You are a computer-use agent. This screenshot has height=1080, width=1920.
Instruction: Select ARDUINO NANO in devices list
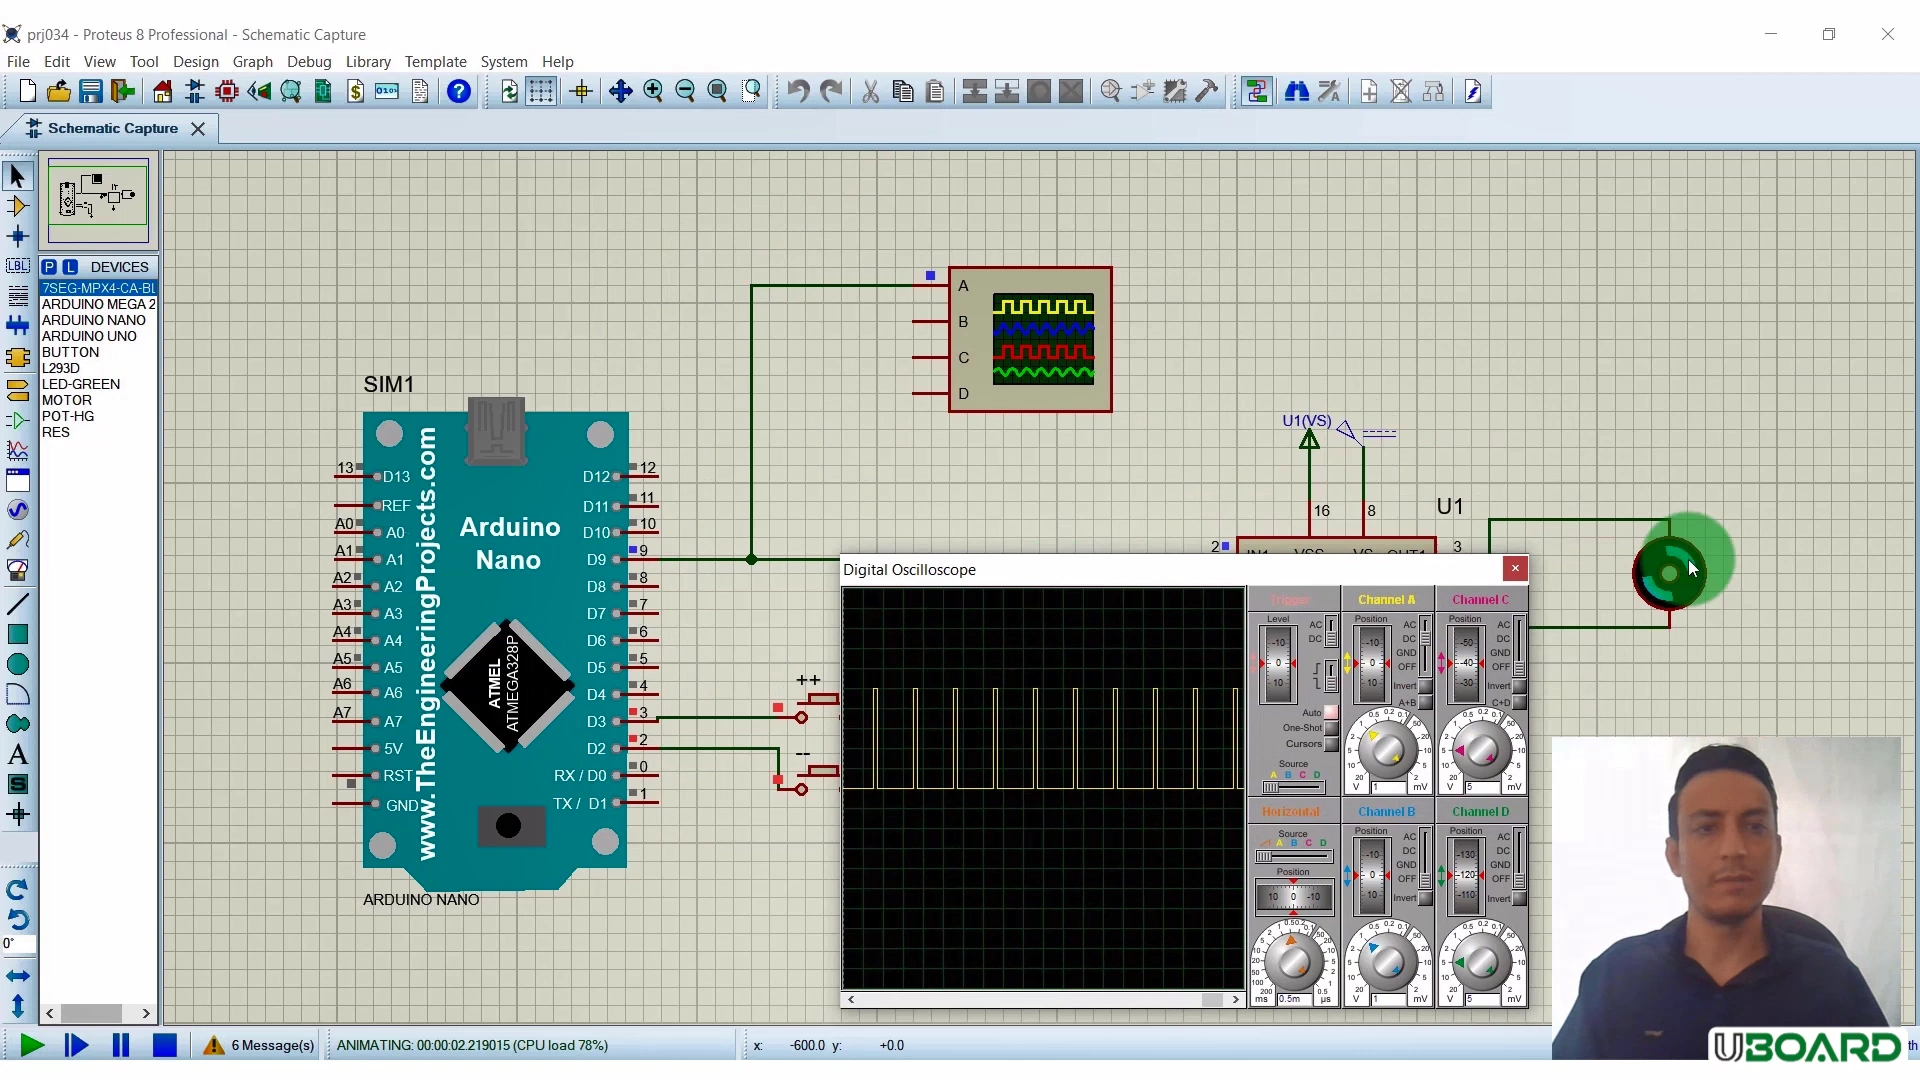click(x=94, y=320)
